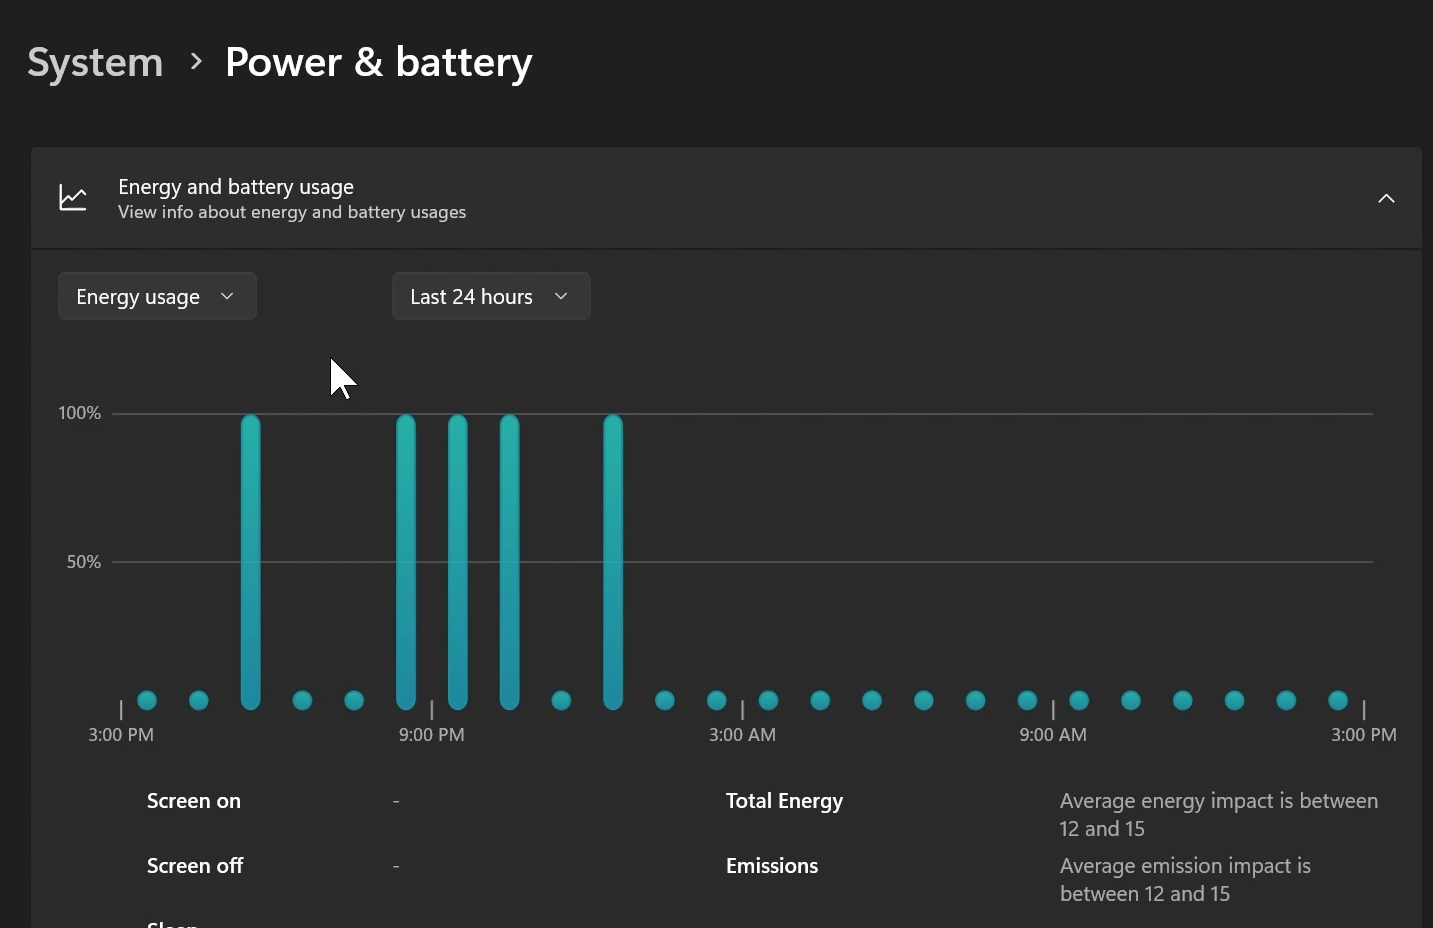
Task: Click the Total Energy label
Action: (x=784, y=801)
